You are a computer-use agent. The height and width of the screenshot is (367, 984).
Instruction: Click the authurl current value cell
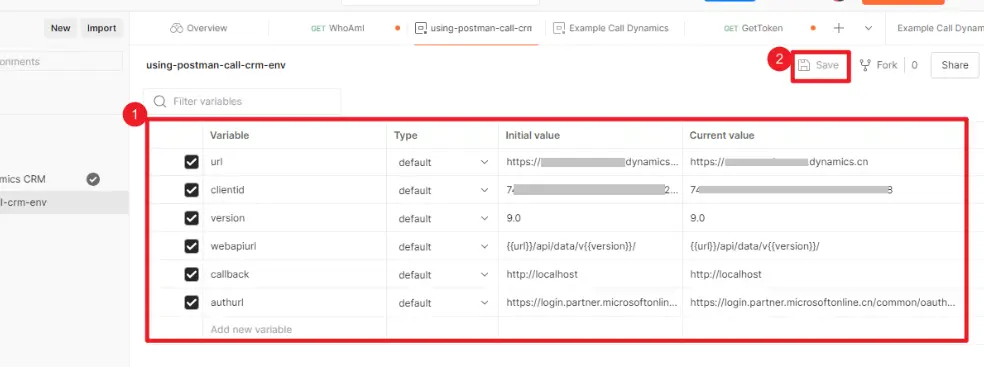click(823, 303)
